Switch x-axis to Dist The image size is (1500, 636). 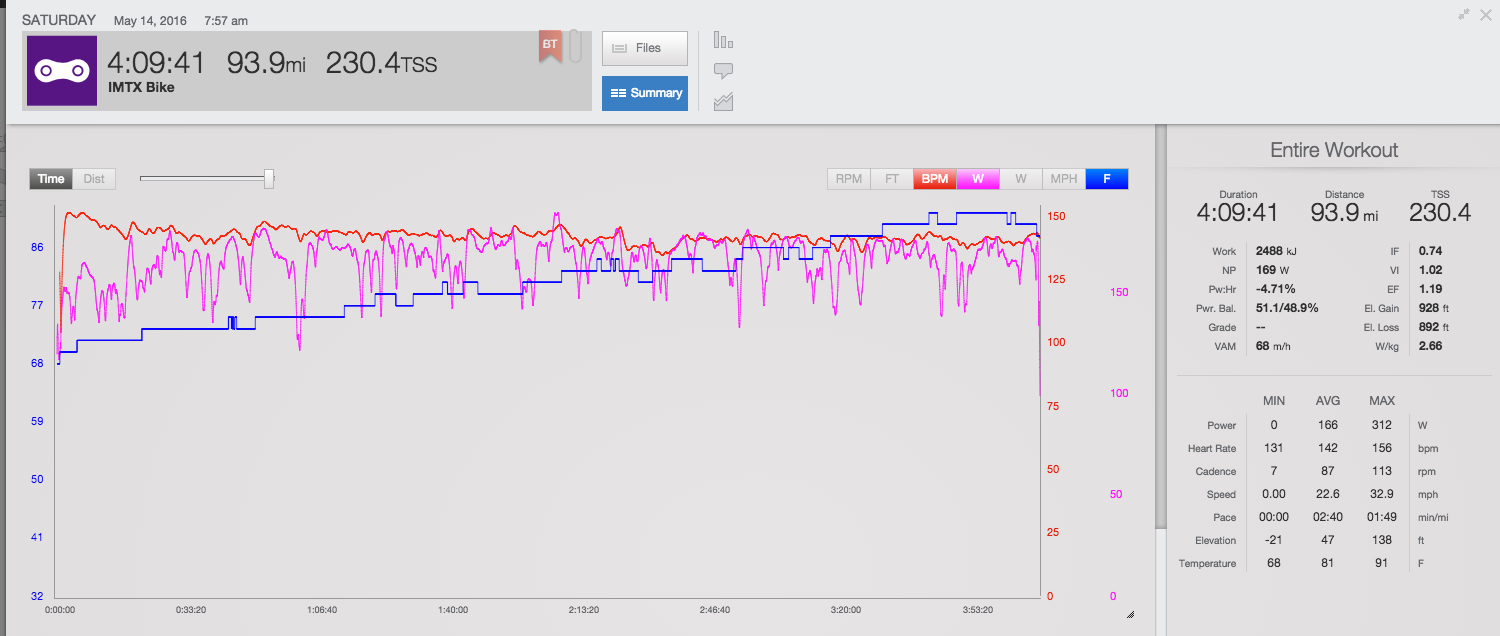point(94,179)
